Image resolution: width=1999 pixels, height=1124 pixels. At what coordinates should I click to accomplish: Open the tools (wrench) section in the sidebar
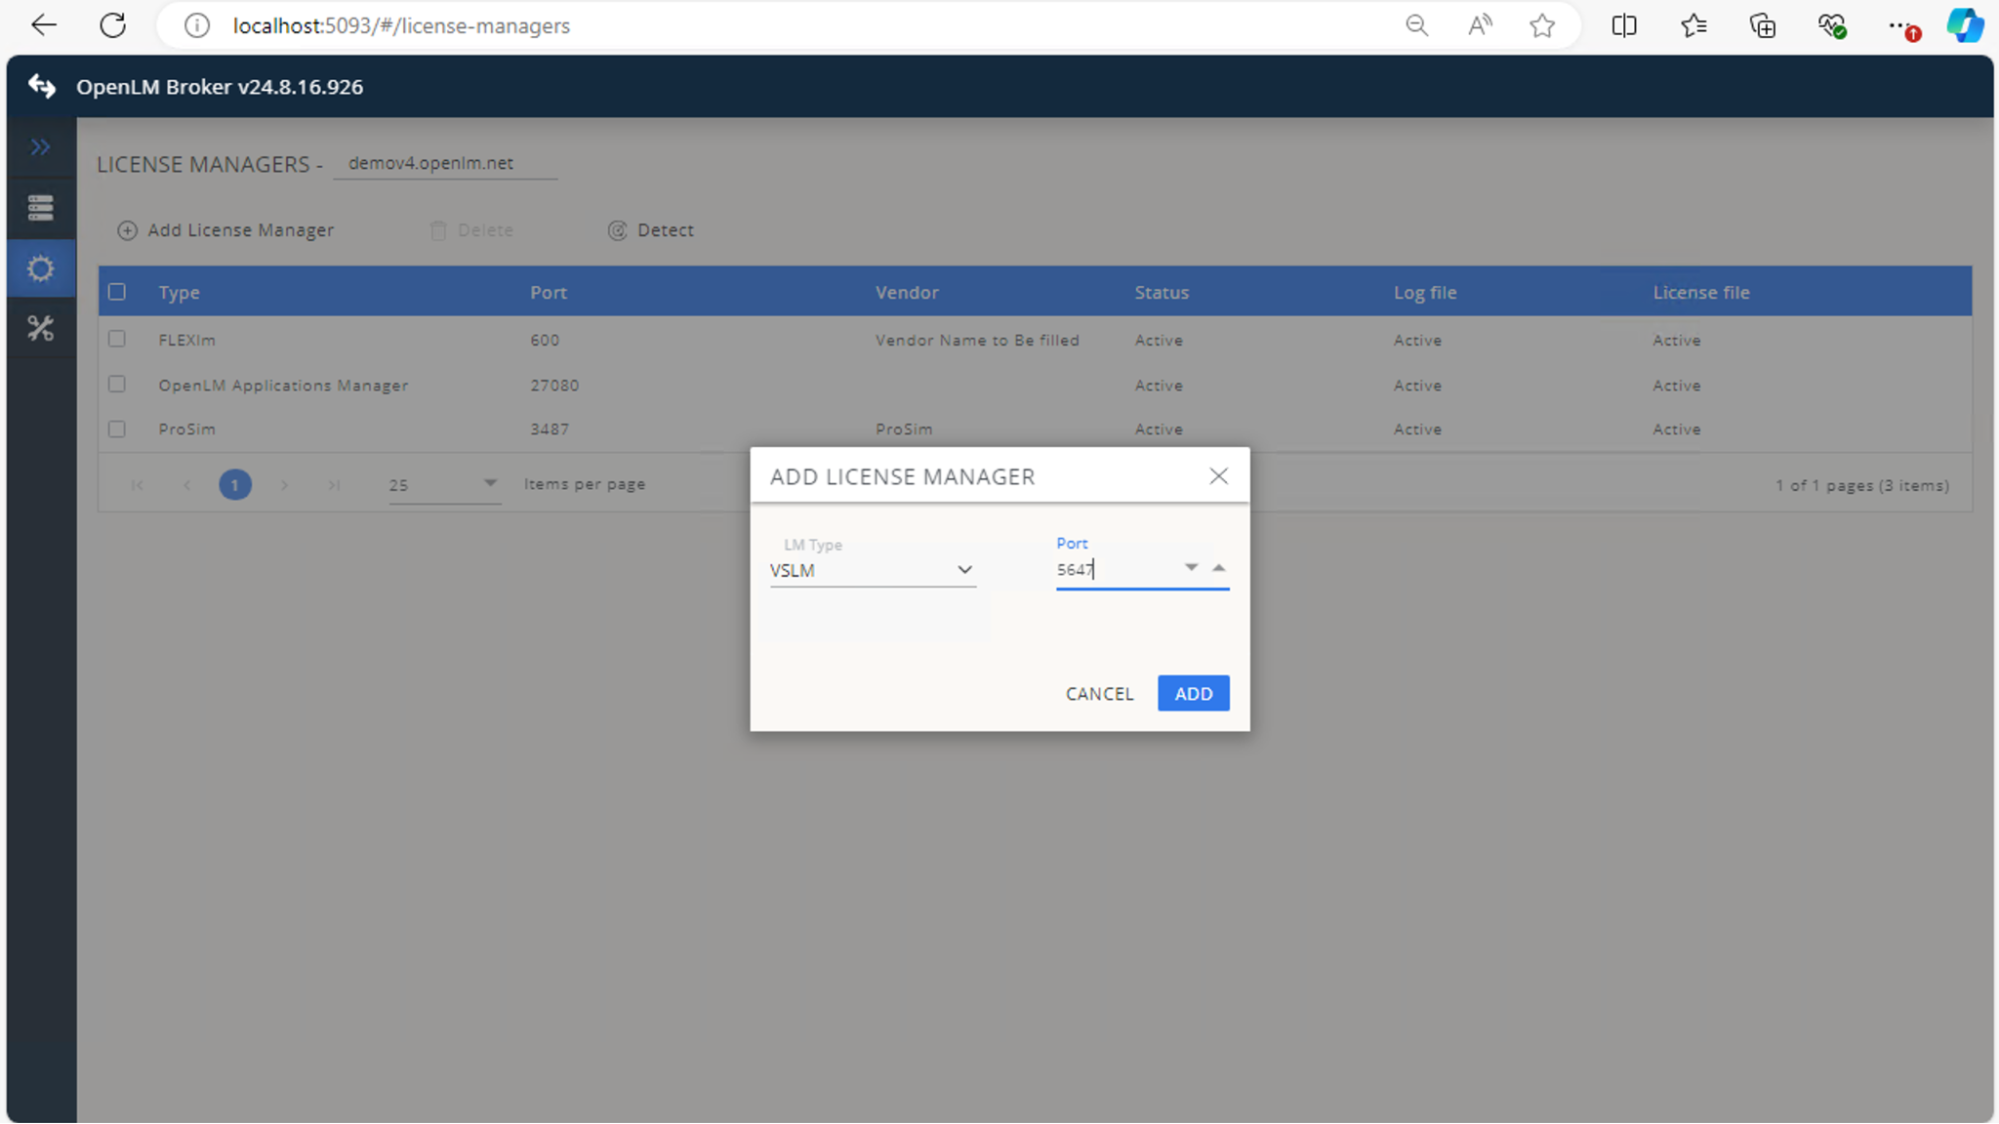tap(41, 328)
